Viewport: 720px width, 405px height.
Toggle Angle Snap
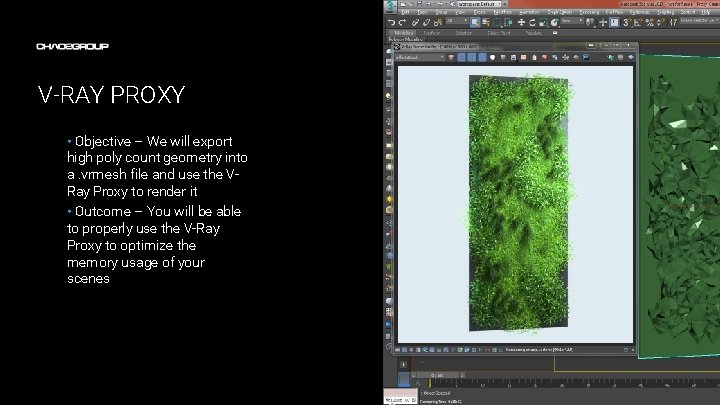[x=638, y=22]
